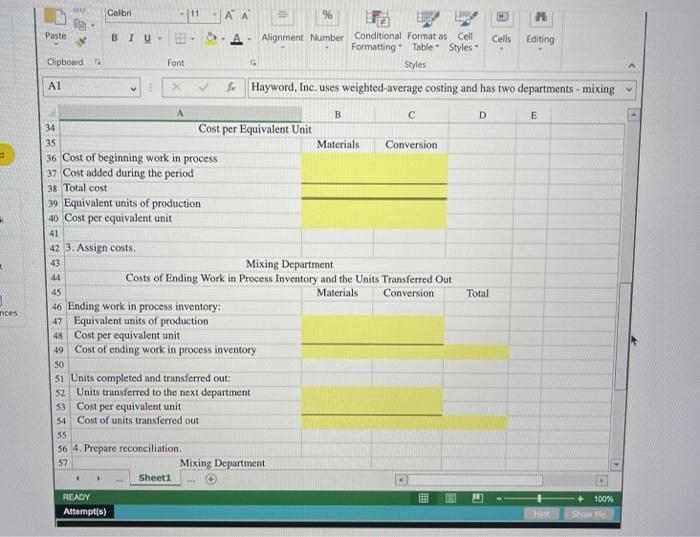
Task: Click previous sheet navigation arrow
Action: click(78, 478)
